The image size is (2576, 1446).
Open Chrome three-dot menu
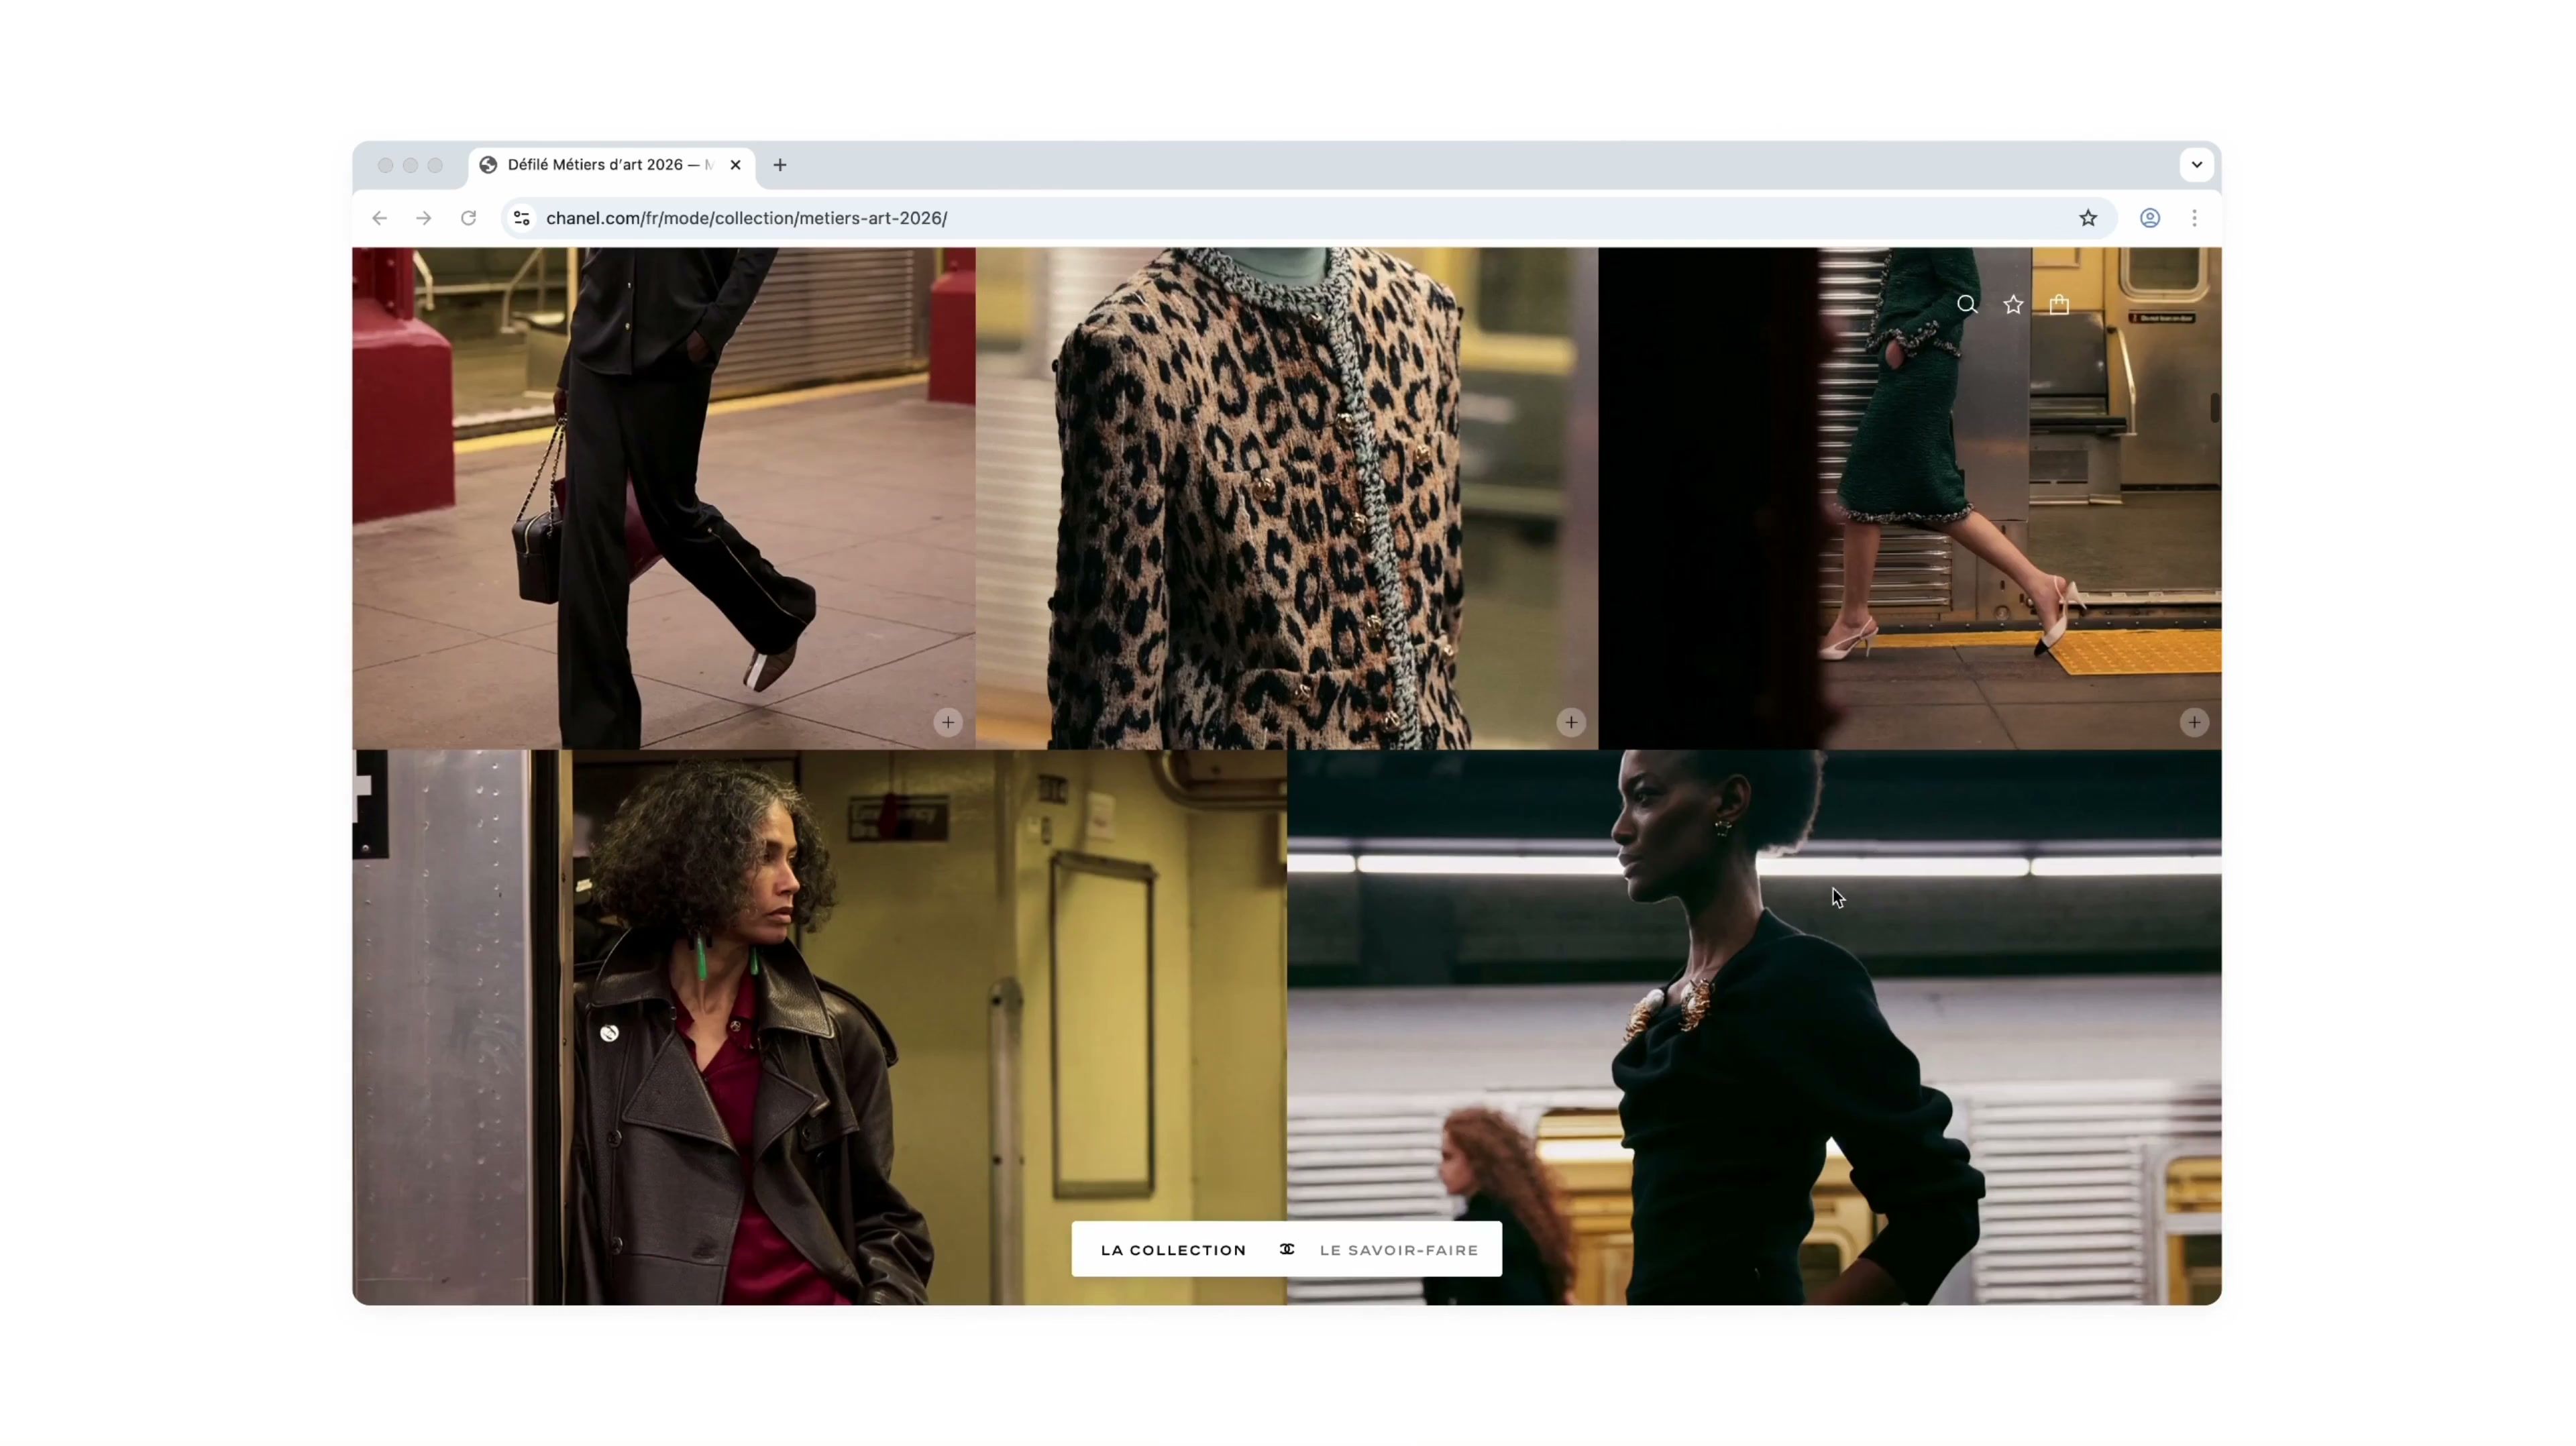(2195, 218)
